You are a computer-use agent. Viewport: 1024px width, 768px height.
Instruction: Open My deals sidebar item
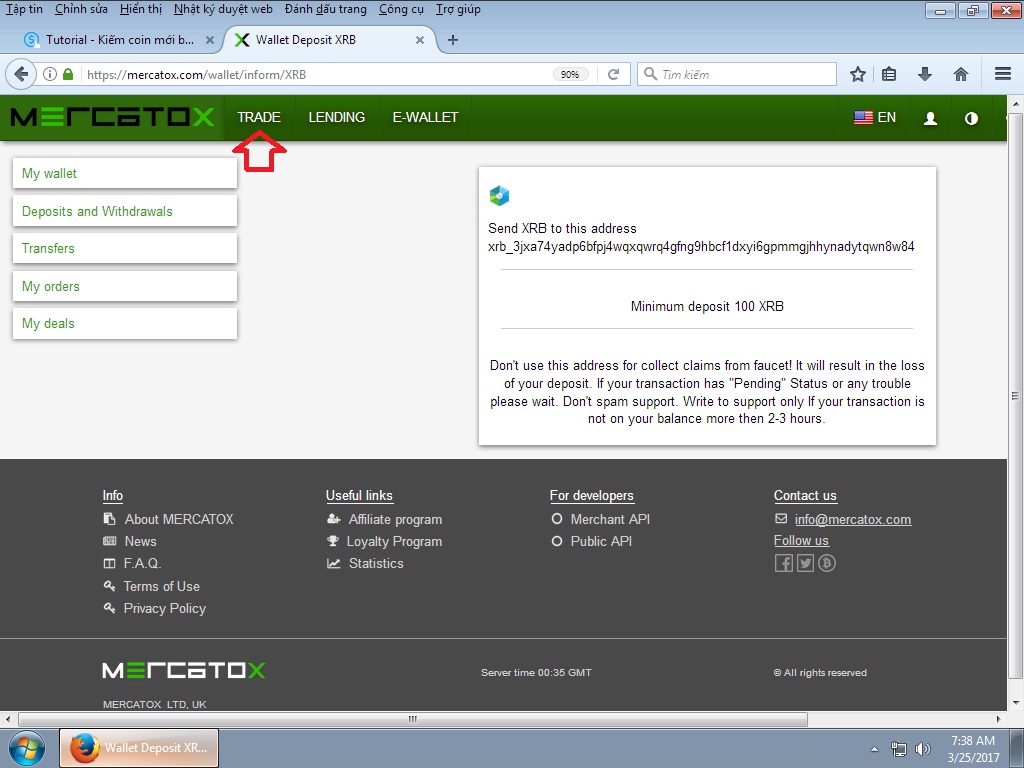point(125,323)
